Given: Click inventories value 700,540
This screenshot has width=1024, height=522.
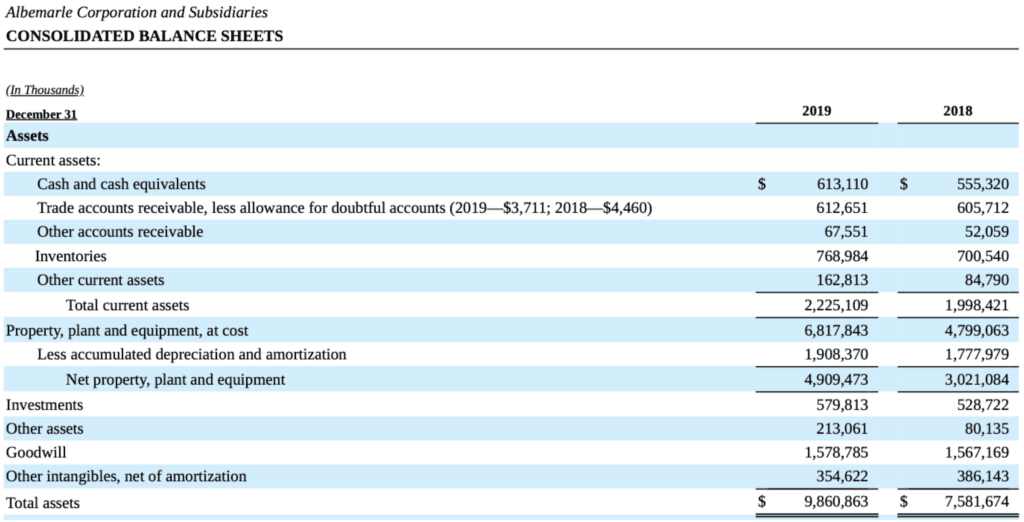Looking at the screenshot, I should pyautogui.click(x=983, y=256).
